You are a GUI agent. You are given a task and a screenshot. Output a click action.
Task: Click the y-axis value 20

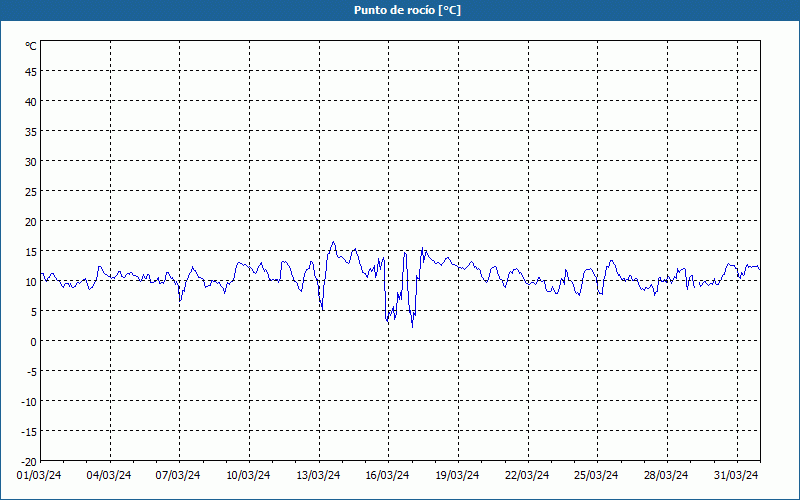[31, 222]
